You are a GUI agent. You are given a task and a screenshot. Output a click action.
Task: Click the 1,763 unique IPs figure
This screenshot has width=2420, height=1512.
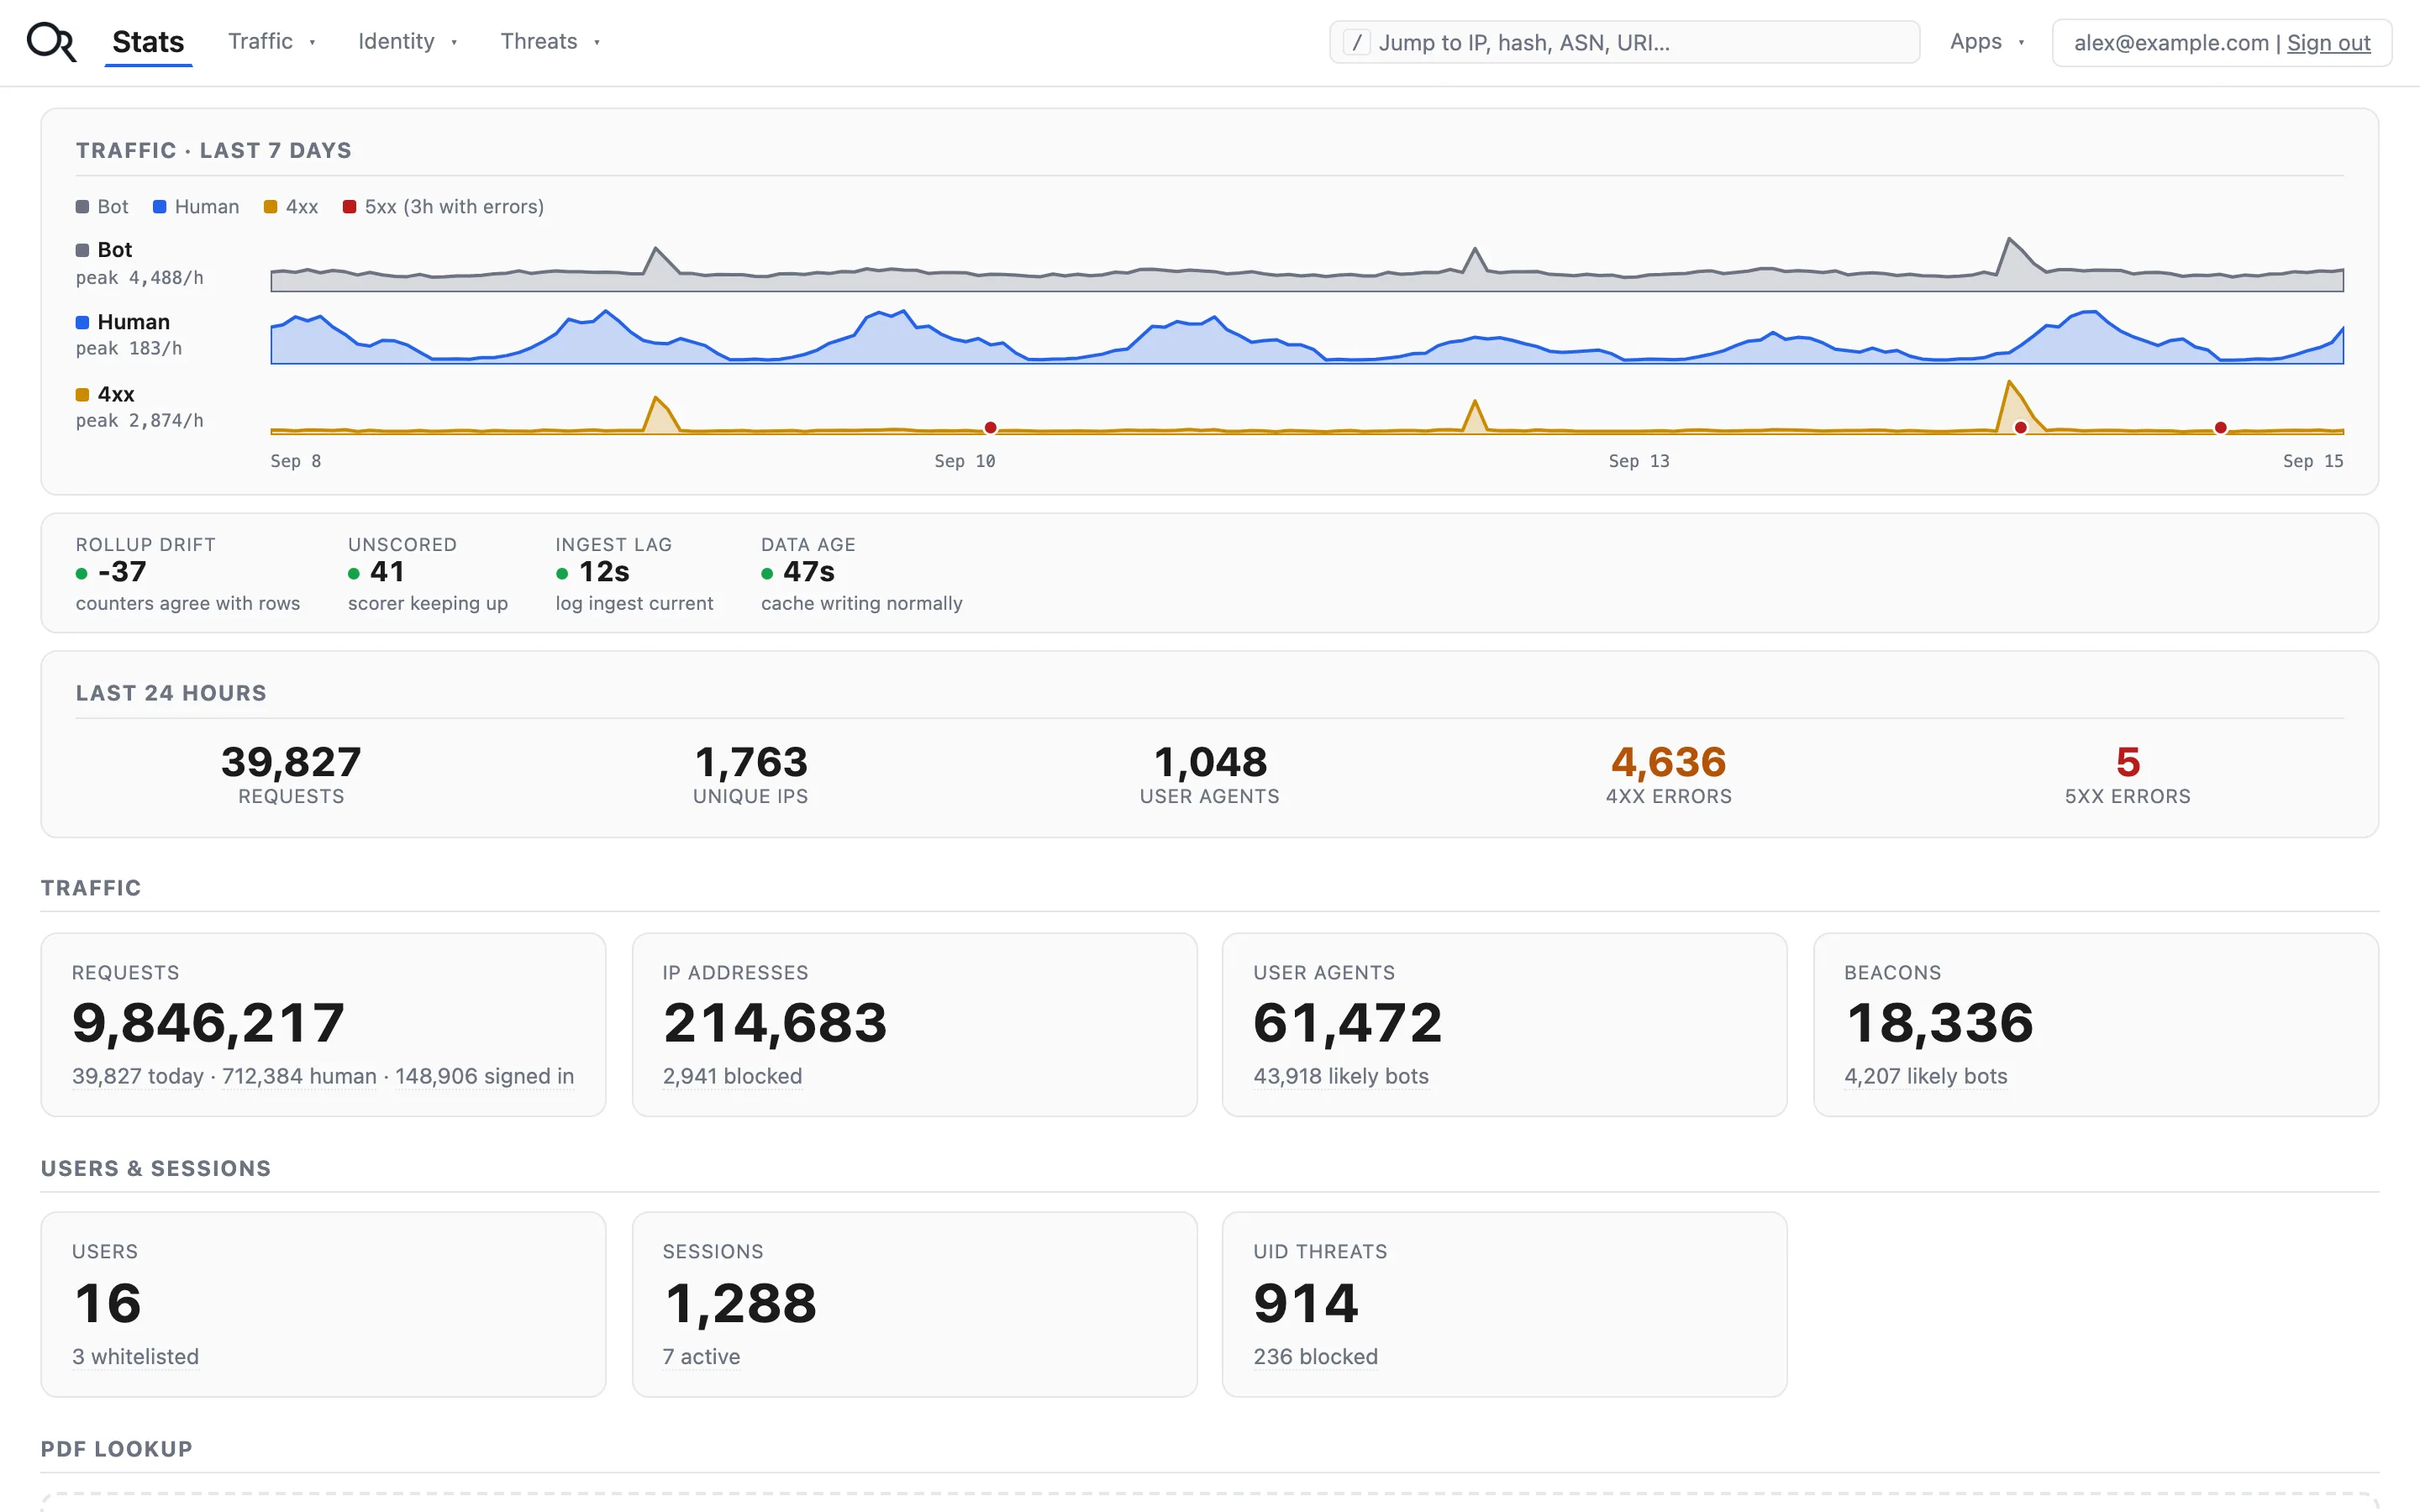tap(751, 762)
